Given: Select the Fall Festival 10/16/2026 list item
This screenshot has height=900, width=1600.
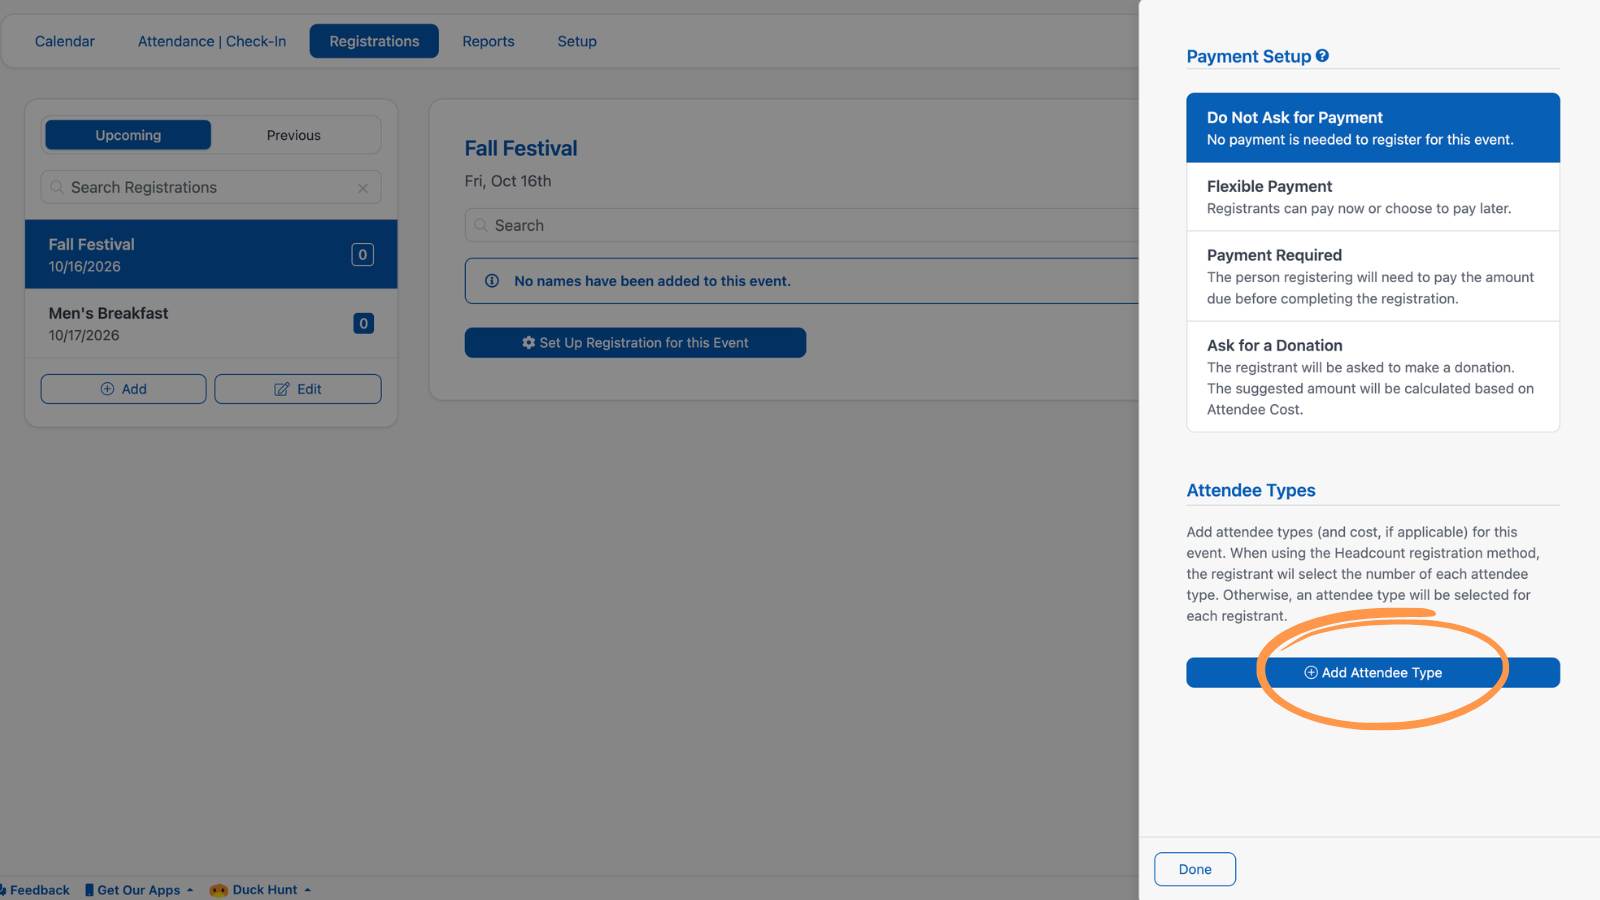Looking at the screenshot, I should 211,255.
